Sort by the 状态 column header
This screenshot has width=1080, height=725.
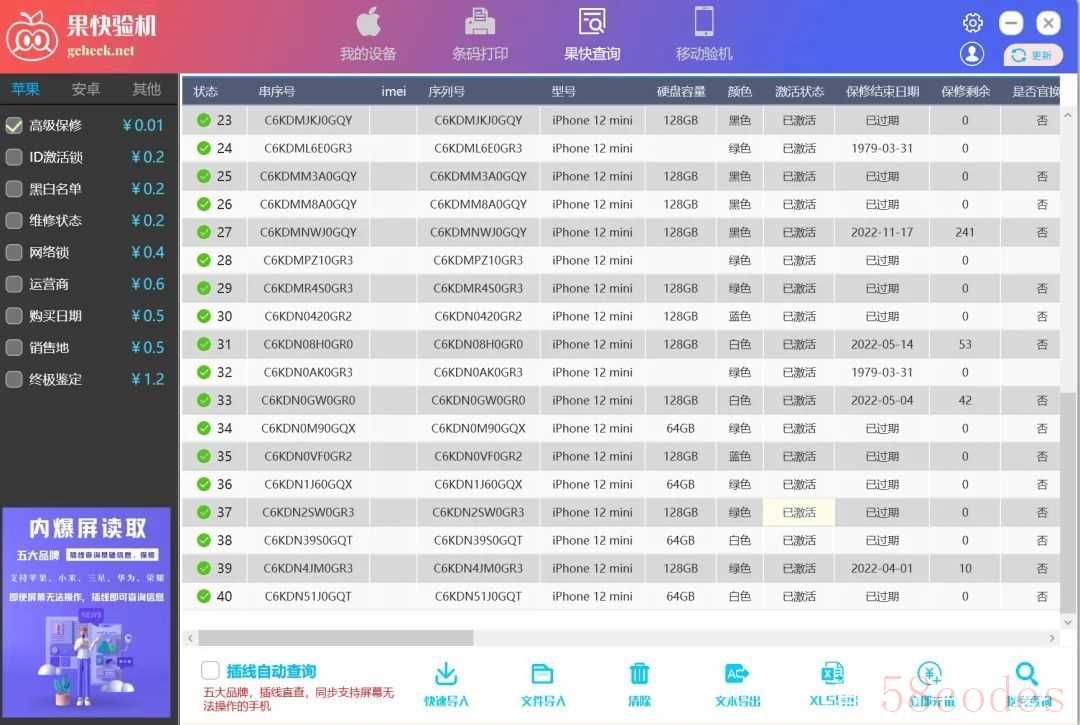205,91
